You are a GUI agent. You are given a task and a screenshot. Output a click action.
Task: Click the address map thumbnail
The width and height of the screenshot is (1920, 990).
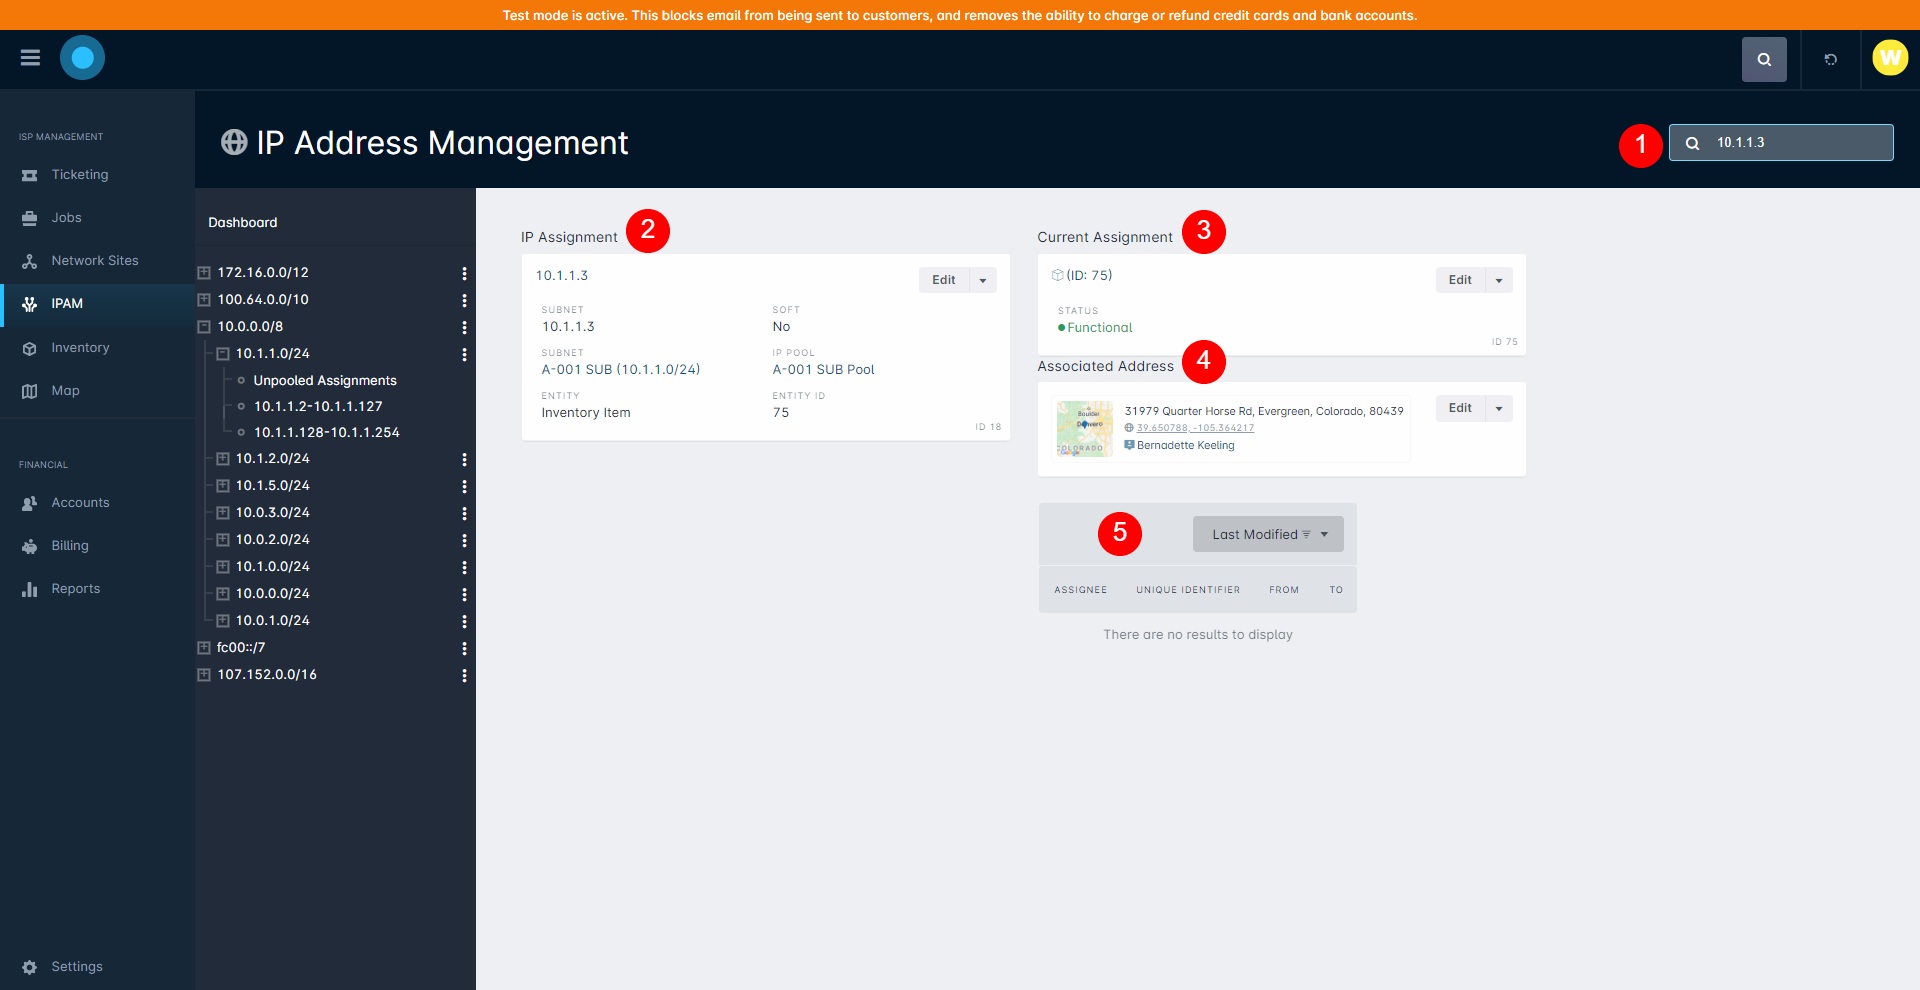[x=1085, y=428]
